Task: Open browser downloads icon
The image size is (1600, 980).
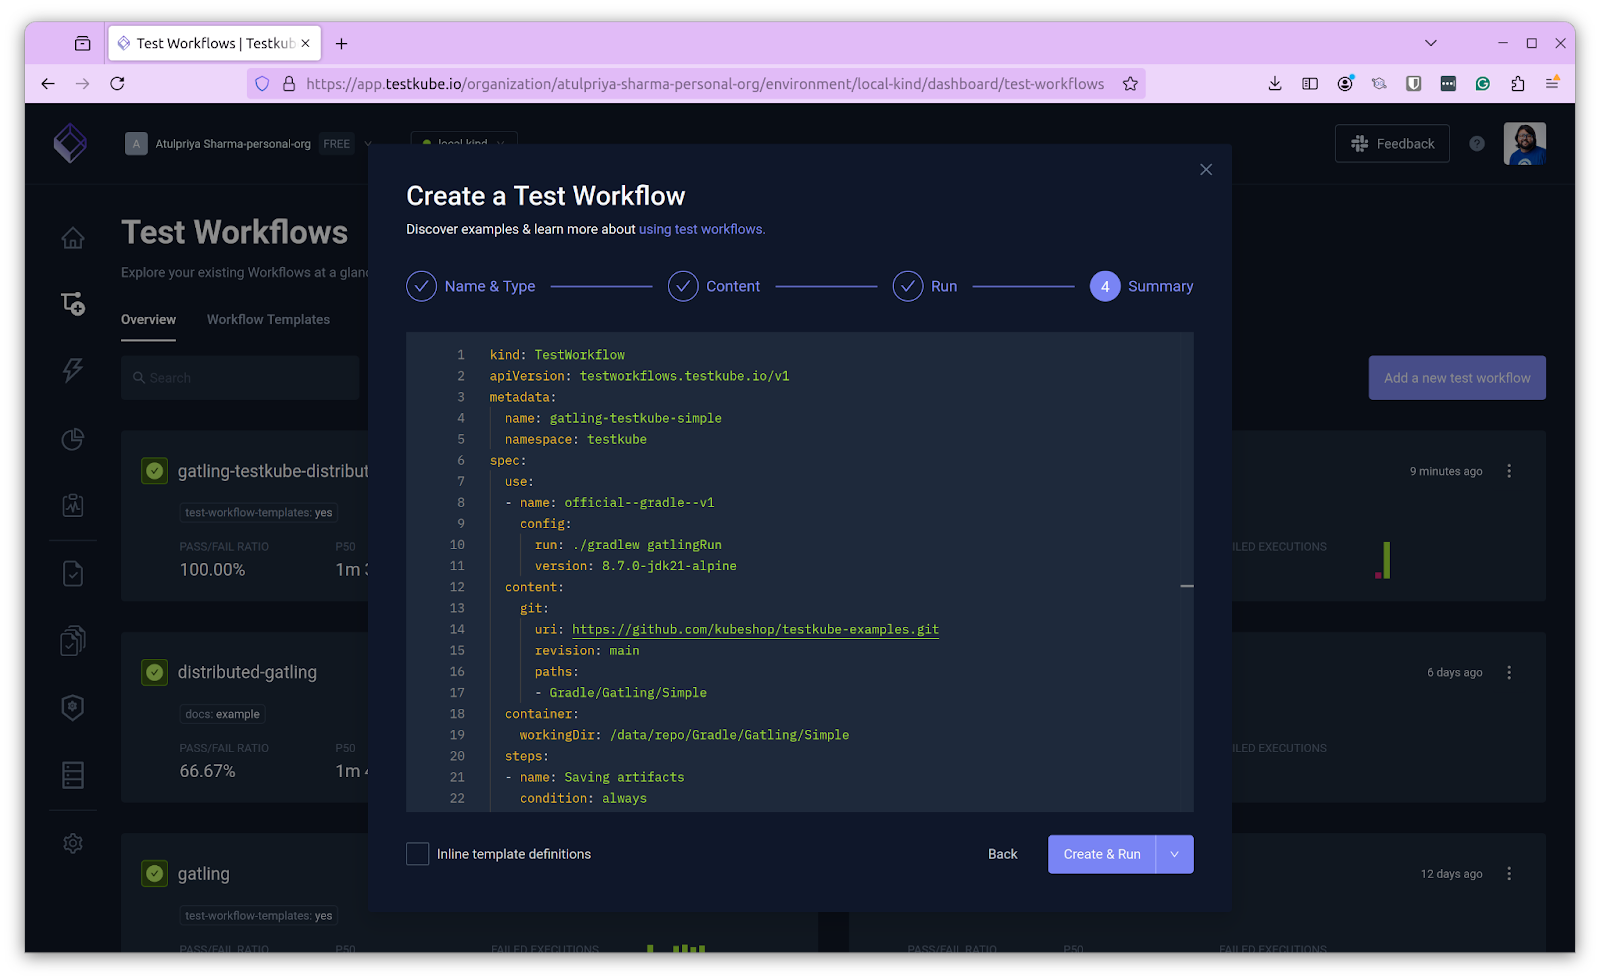Action: [x=1275, y=84]
